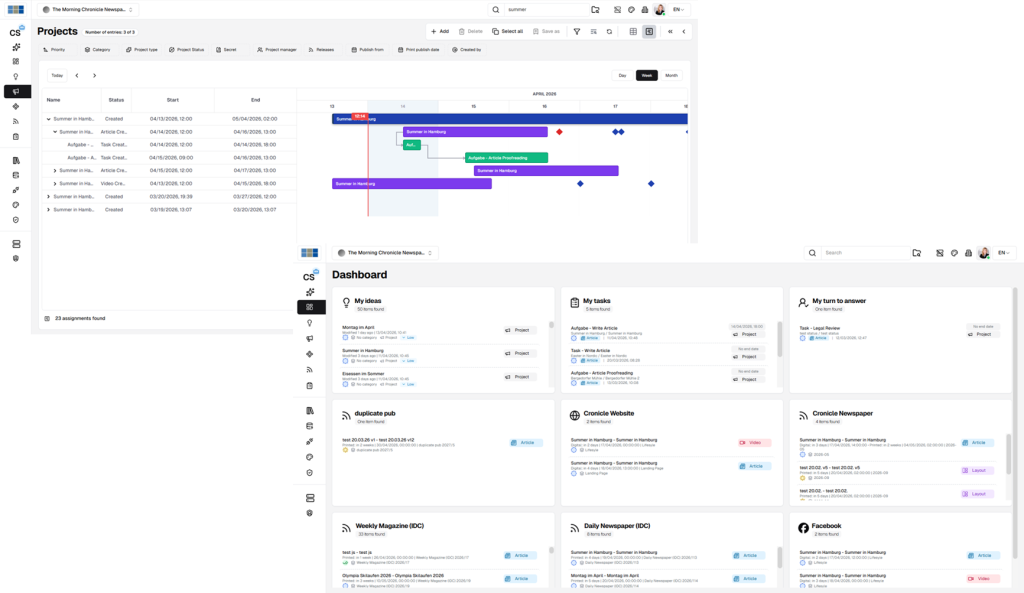Open the Project Status filter dropdown
Screen dimensions: 1024x593
pos(187,49)
